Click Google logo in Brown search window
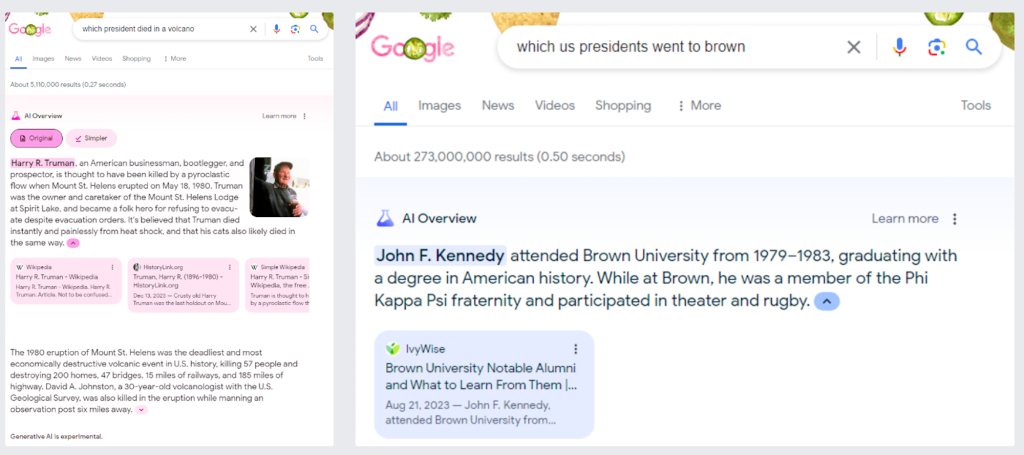1024x455 pixels. [413, 48]
